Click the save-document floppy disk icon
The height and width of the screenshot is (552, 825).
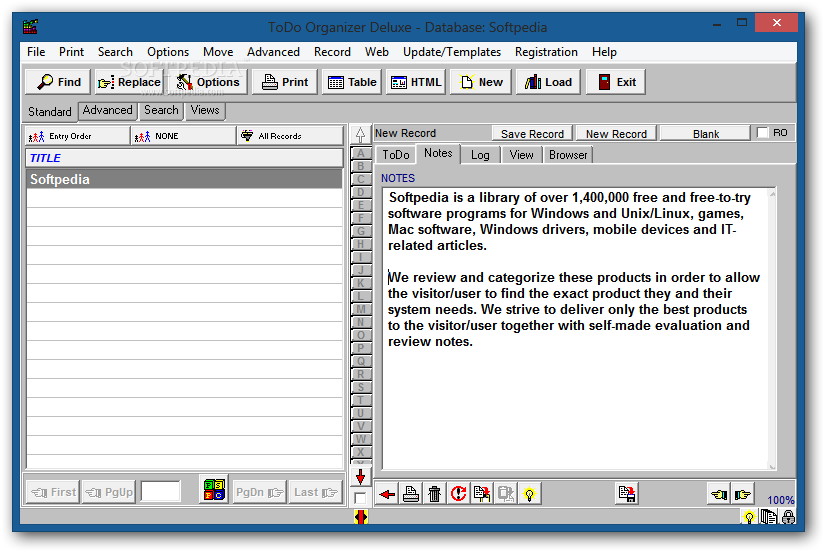tap(627, 494)
